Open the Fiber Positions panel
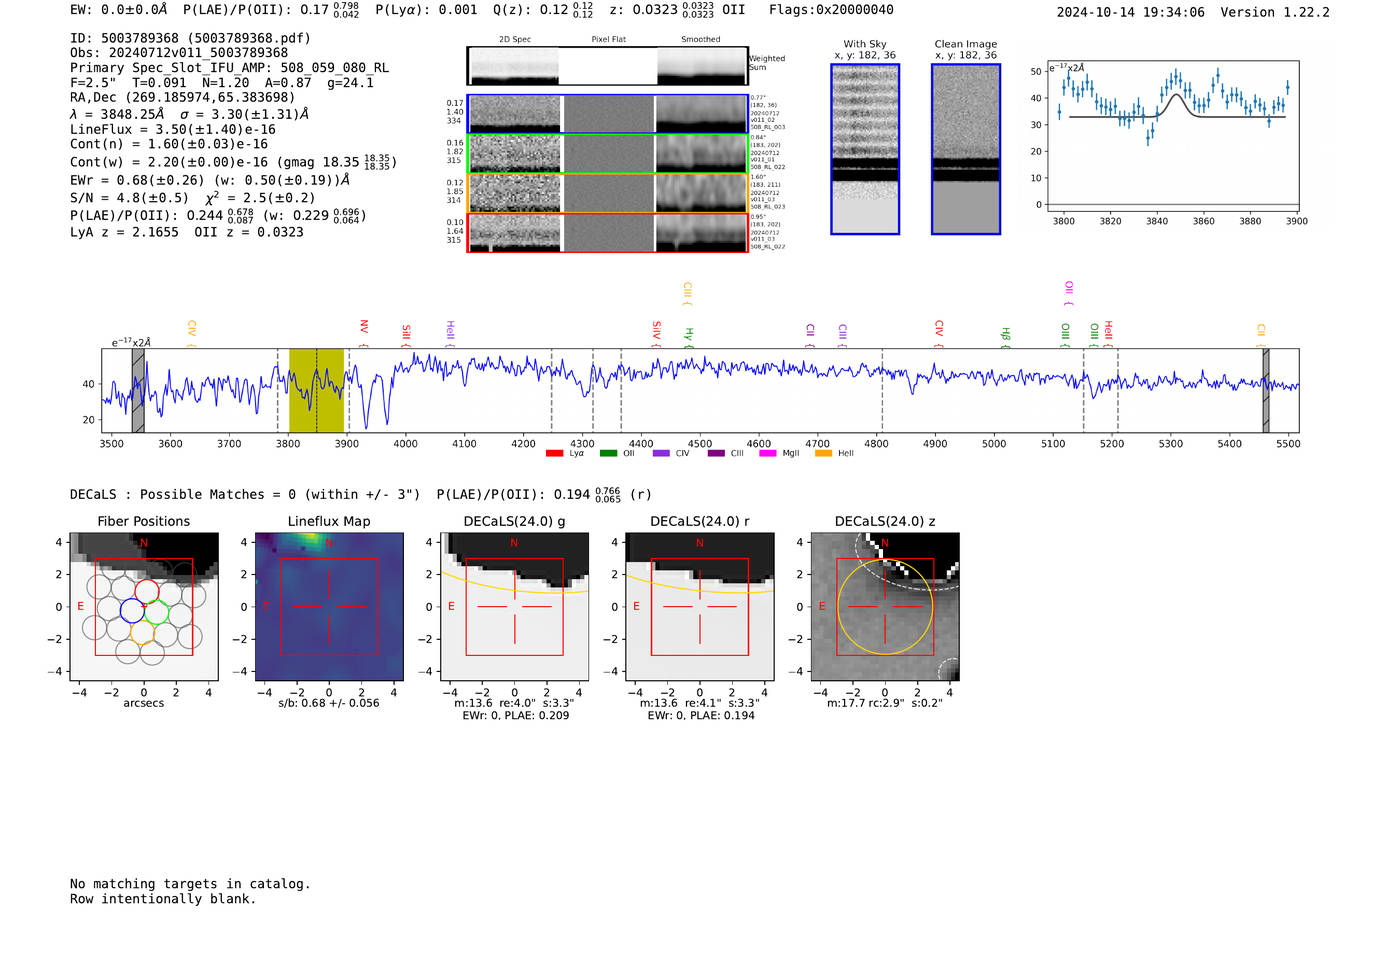 [x=144, y=607]
